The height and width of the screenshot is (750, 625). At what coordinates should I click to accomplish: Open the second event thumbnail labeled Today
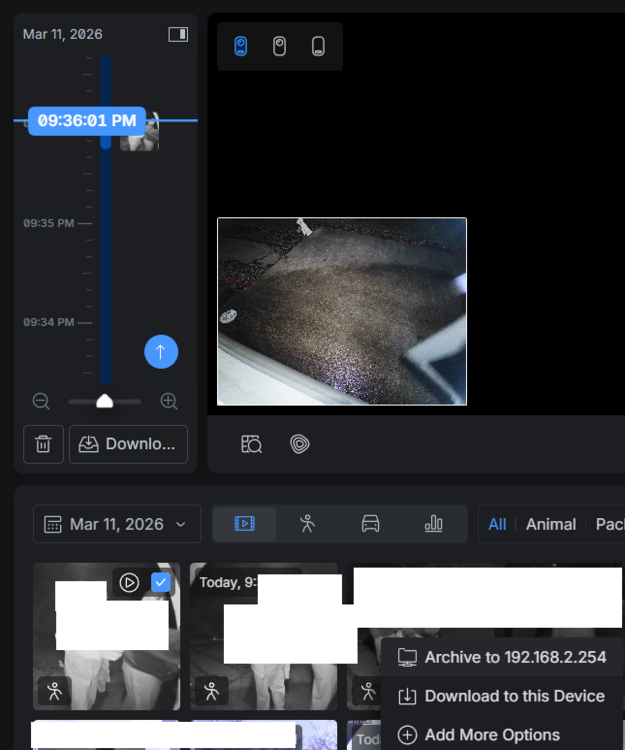[x=263, y=636]
